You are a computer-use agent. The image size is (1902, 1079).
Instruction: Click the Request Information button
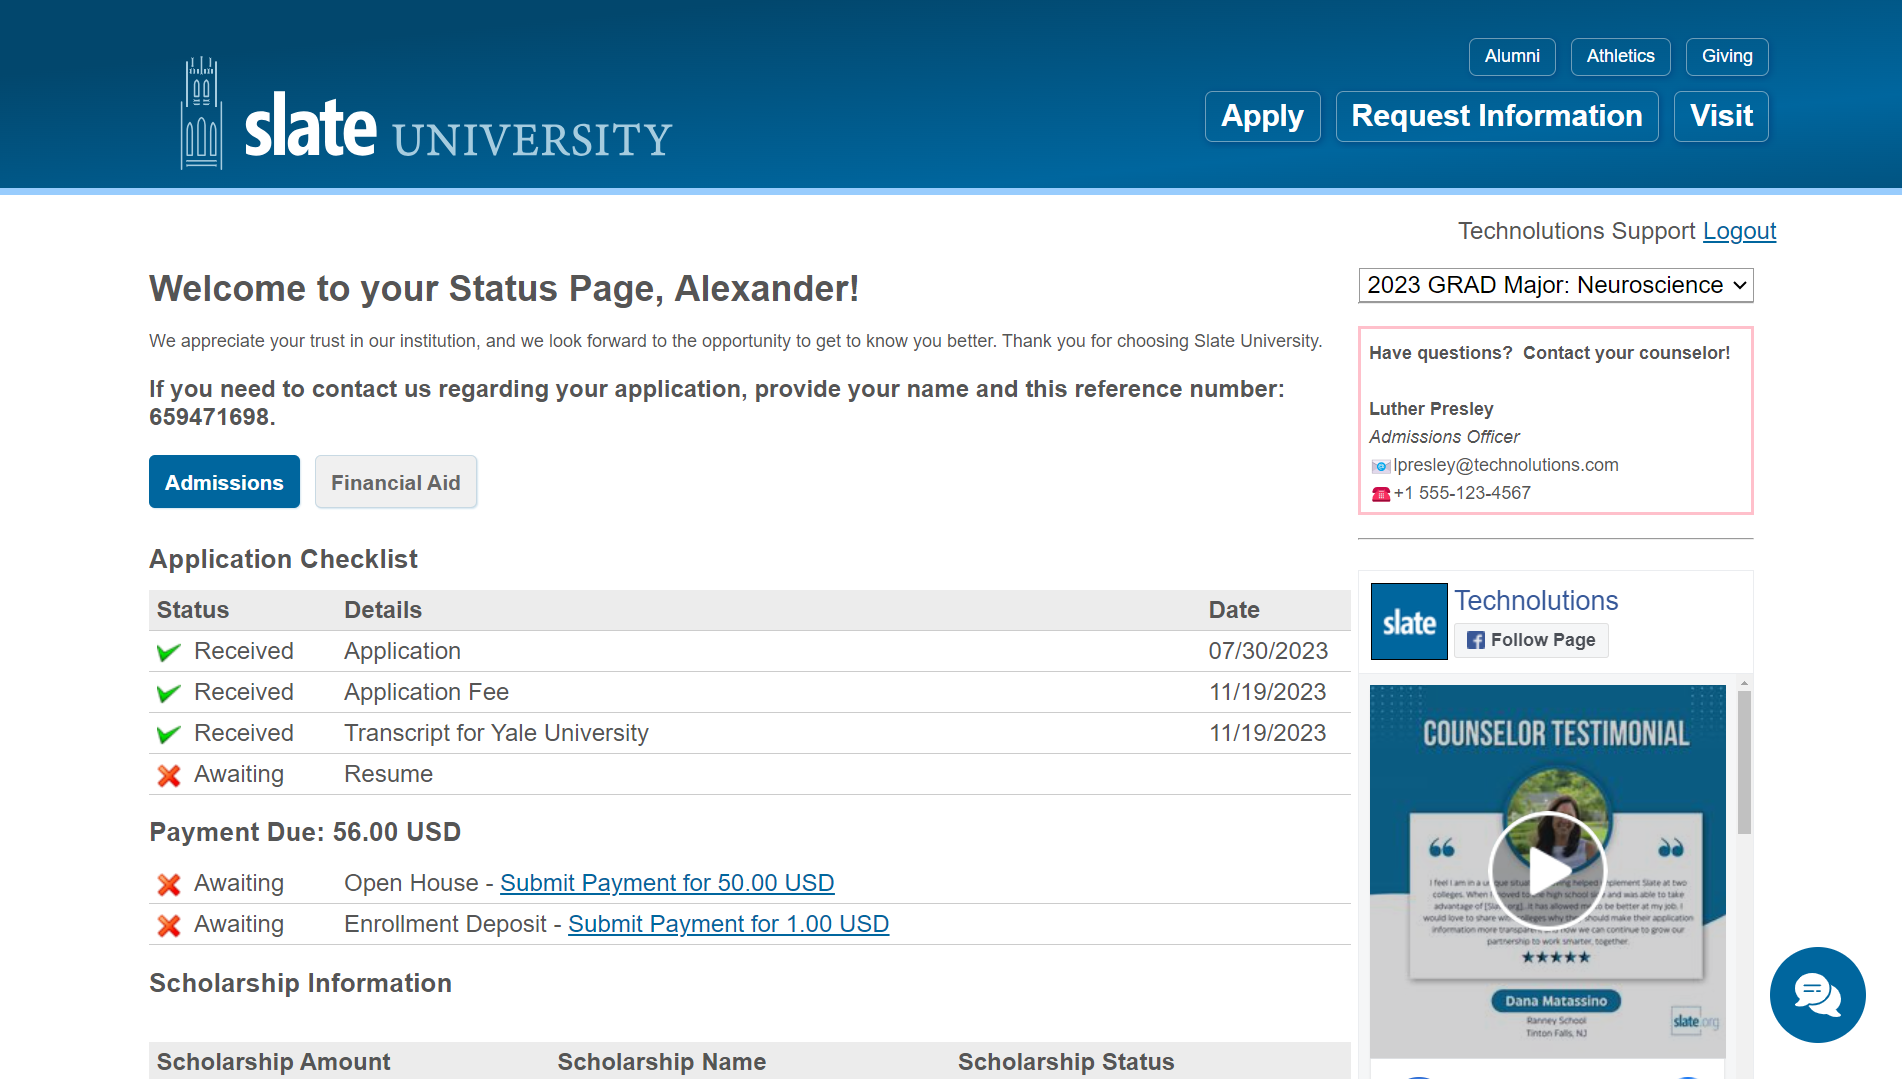tap(1496, 116)
